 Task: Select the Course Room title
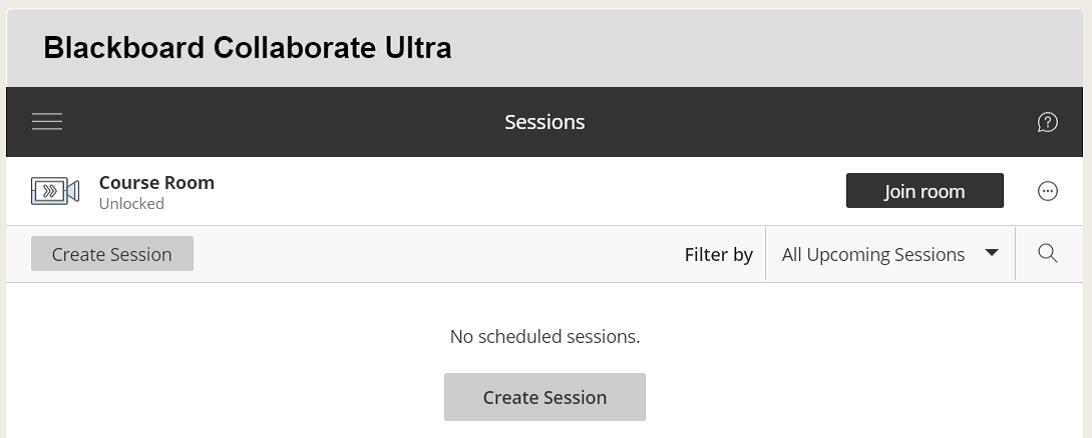[x=156, y=182]
